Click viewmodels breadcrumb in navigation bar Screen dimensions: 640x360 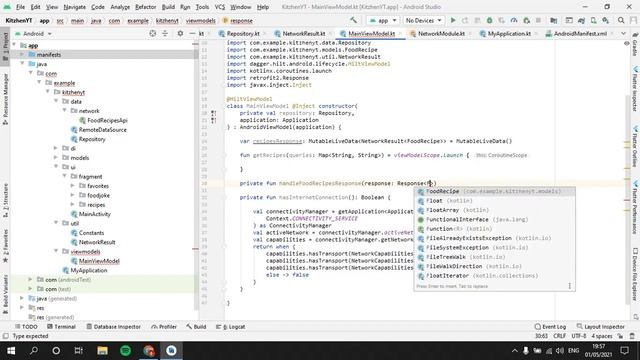[200, 20]
